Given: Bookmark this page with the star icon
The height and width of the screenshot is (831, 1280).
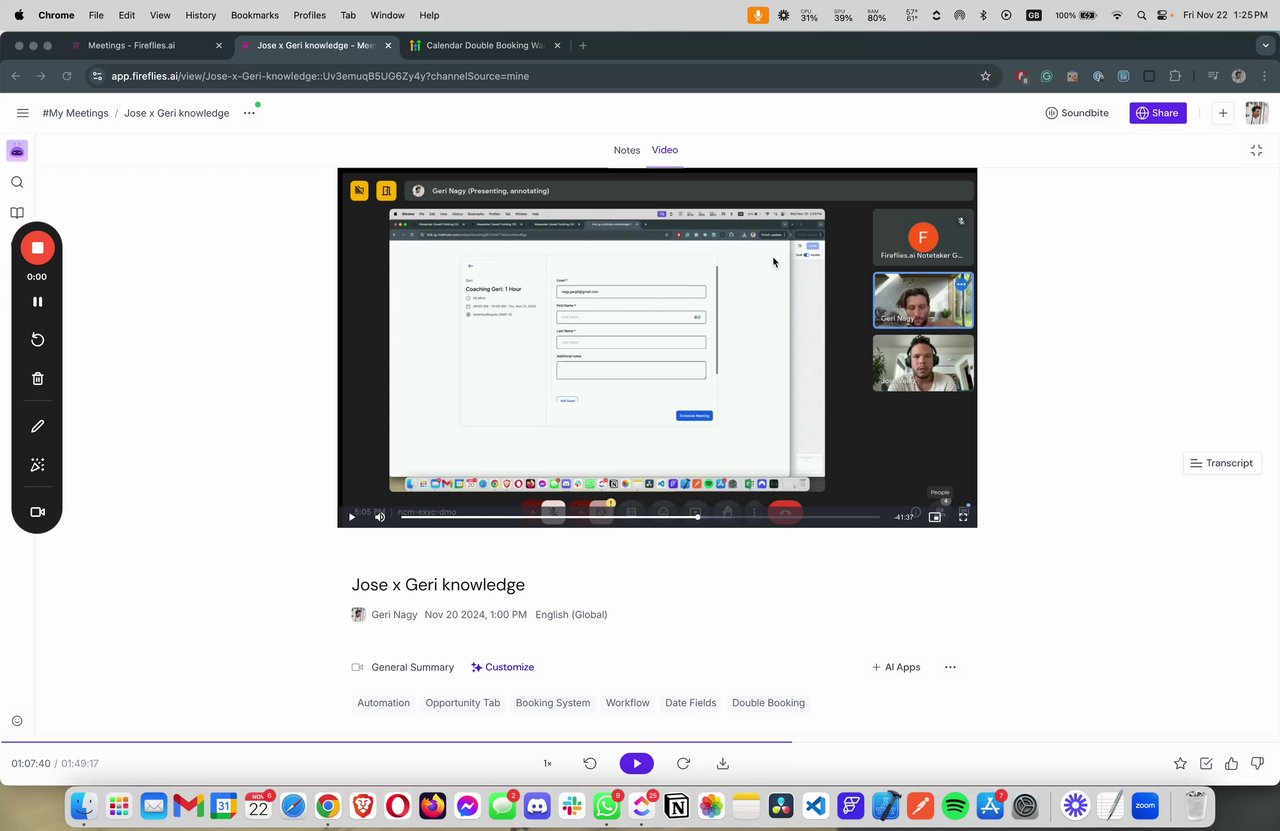Looking at the screenshot, I should click(985, 76).
